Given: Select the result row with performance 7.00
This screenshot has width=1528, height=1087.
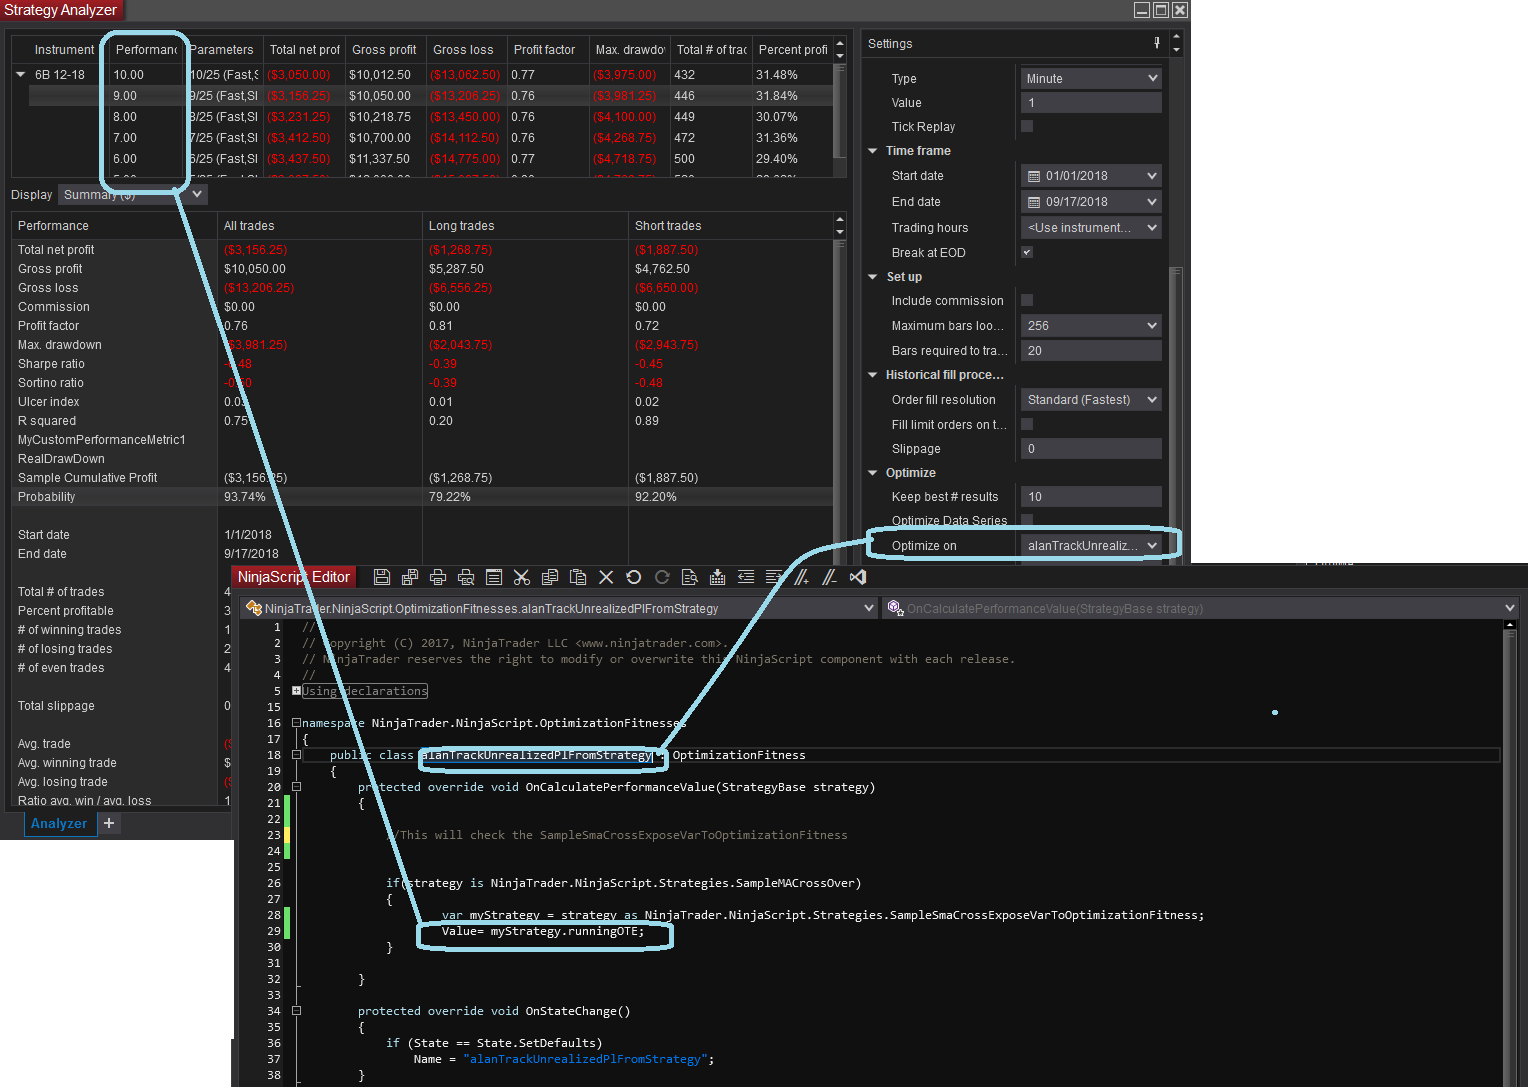Looking at the screenshot, I should point(430,138).
